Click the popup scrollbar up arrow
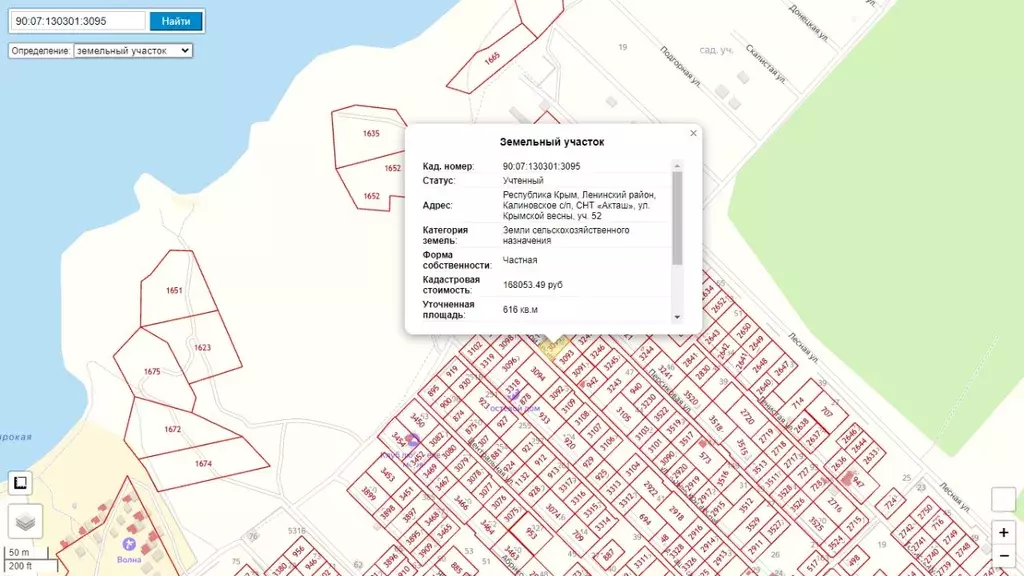The width and height of the screenshot is (1024, 576). 677,166
